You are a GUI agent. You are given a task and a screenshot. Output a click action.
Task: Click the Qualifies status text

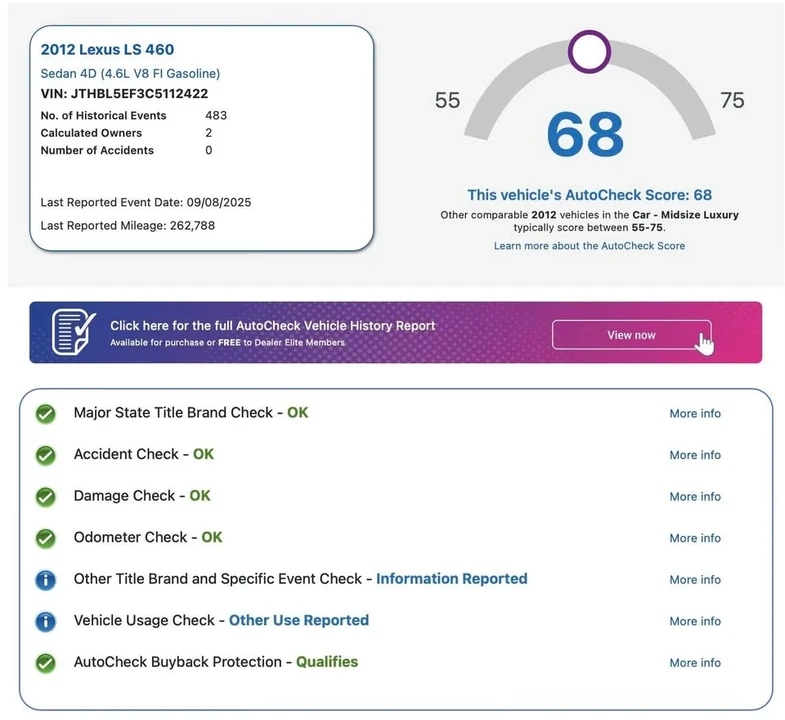(327, 662)
